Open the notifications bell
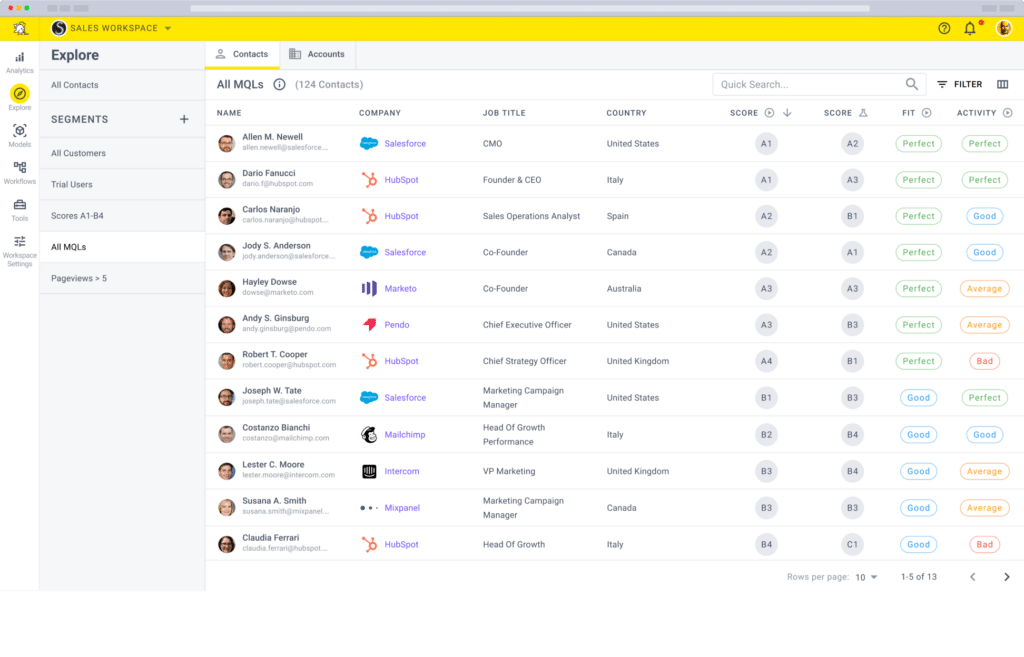The height and width of the screenshot is (657, 1024). pyautogui.click(x=970, y=28)
